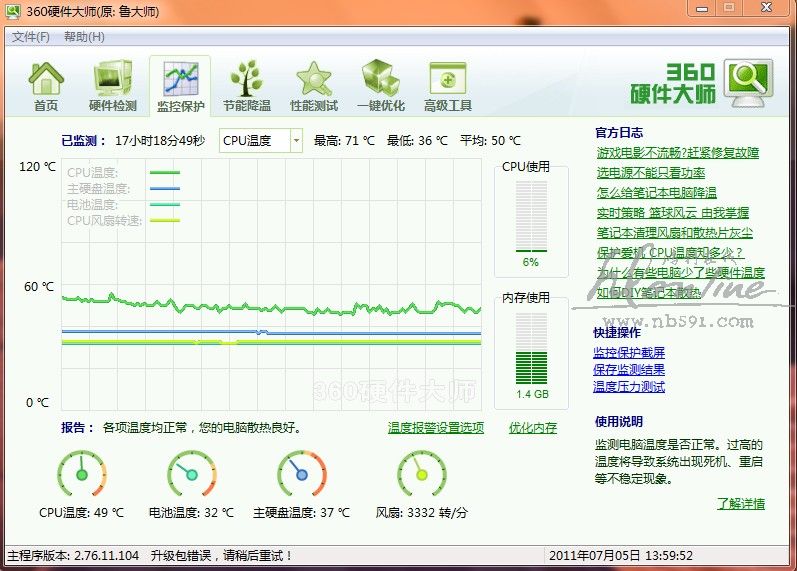Click the 了解详情 link
This screenshot has width=797, height=571.
[x=740, y=503]
